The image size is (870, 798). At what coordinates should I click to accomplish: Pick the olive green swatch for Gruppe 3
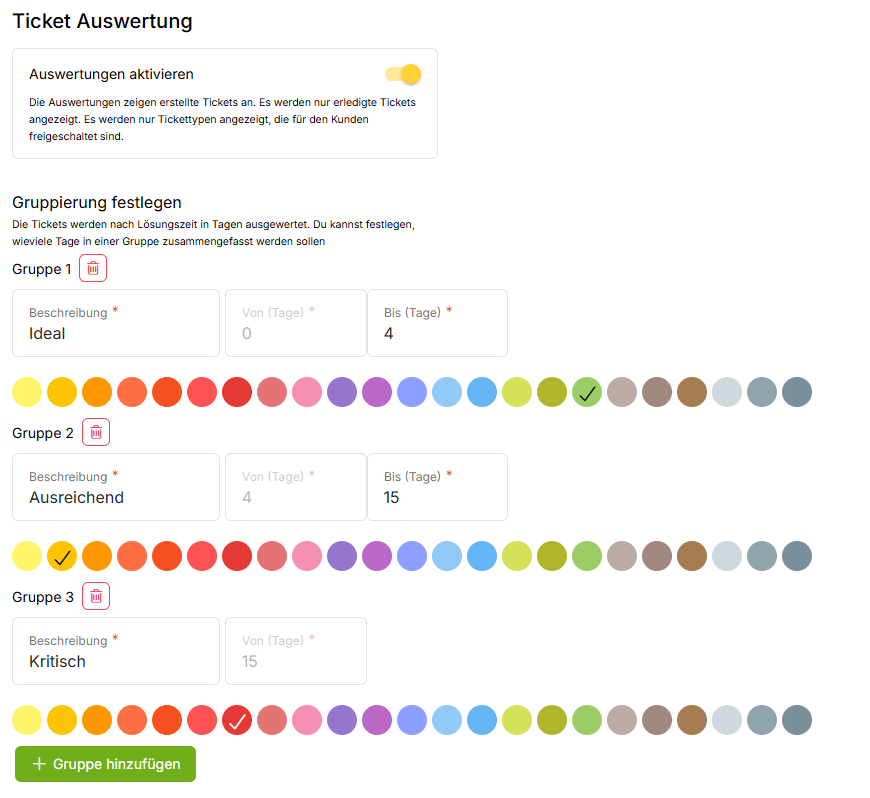552,720
